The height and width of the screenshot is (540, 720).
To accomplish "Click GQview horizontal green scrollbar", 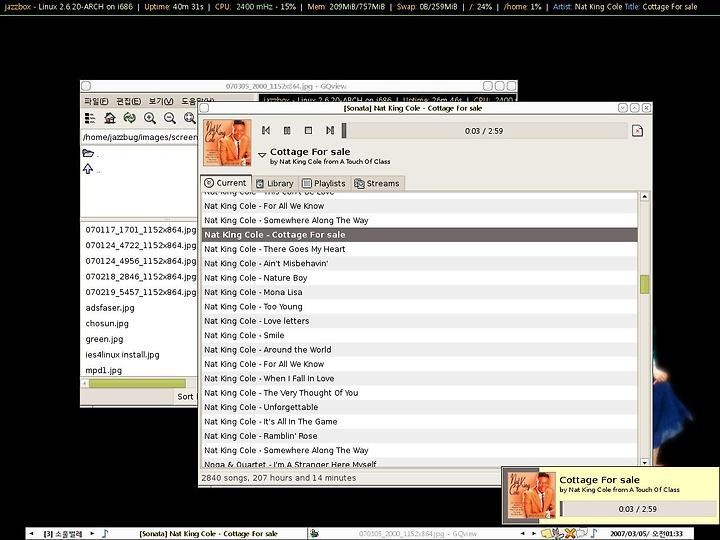I will (x=137, y=383).
